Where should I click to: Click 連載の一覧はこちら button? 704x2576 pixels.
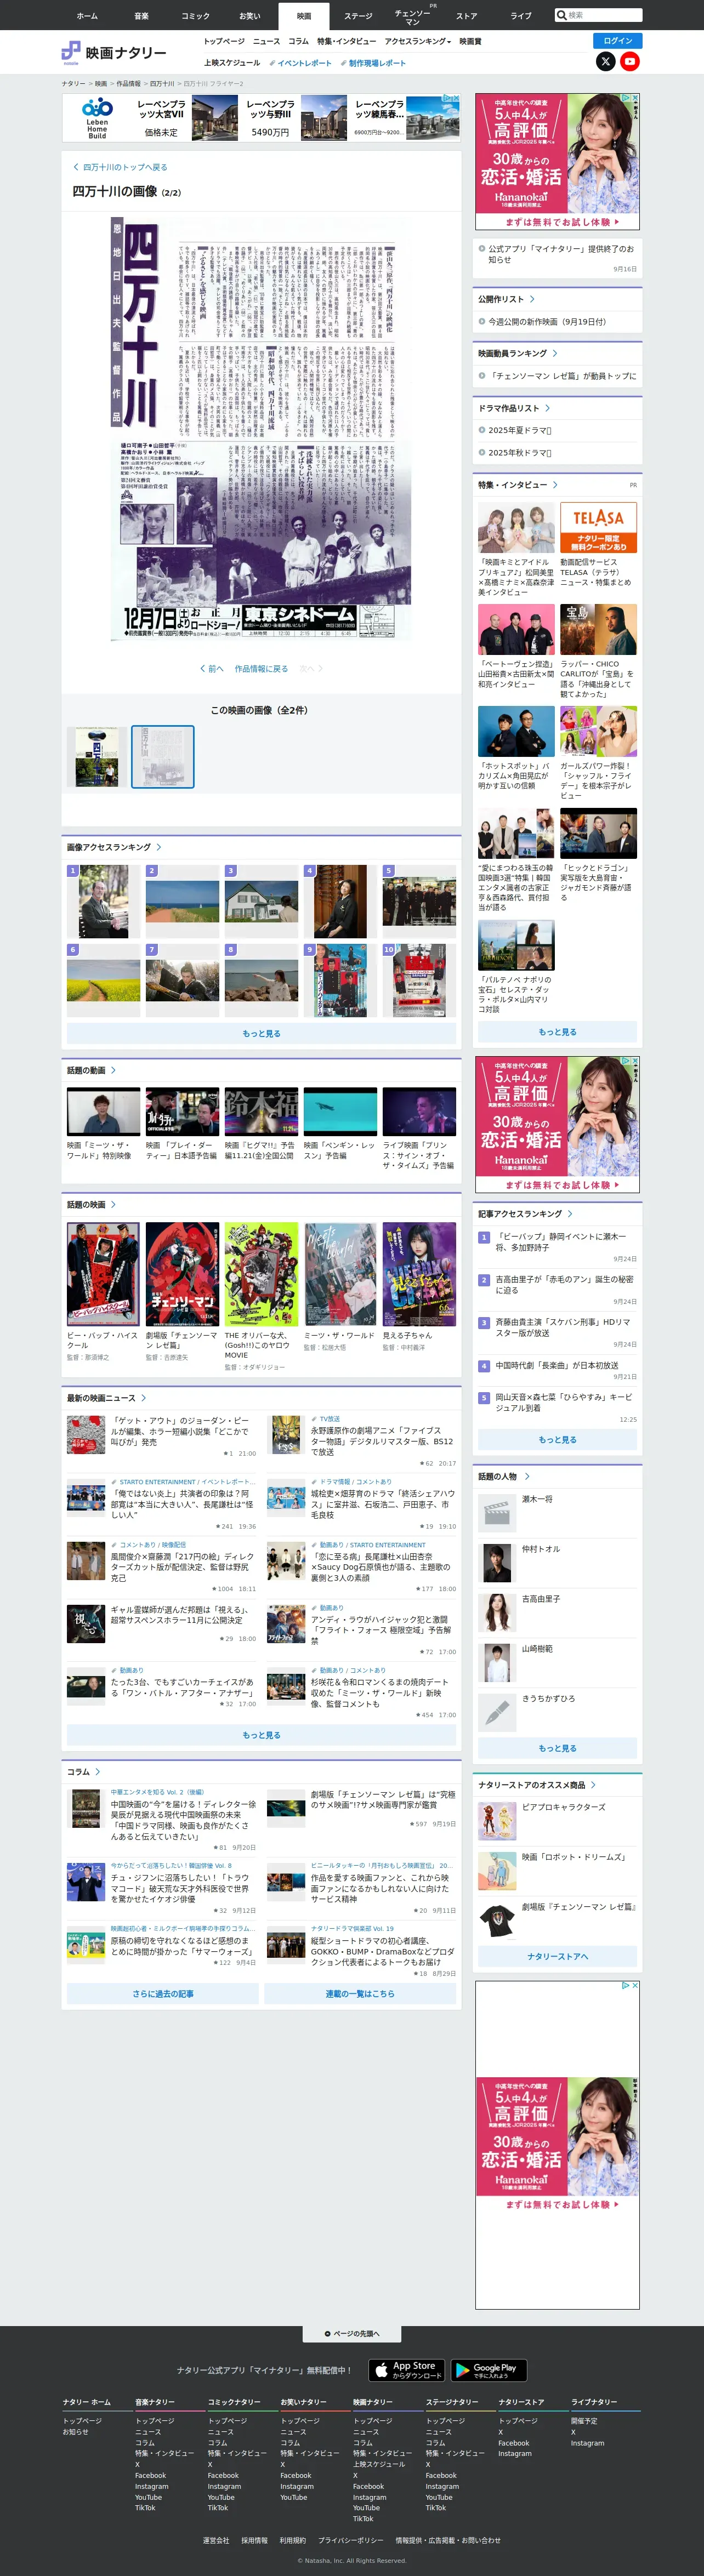pos(360,1994)
